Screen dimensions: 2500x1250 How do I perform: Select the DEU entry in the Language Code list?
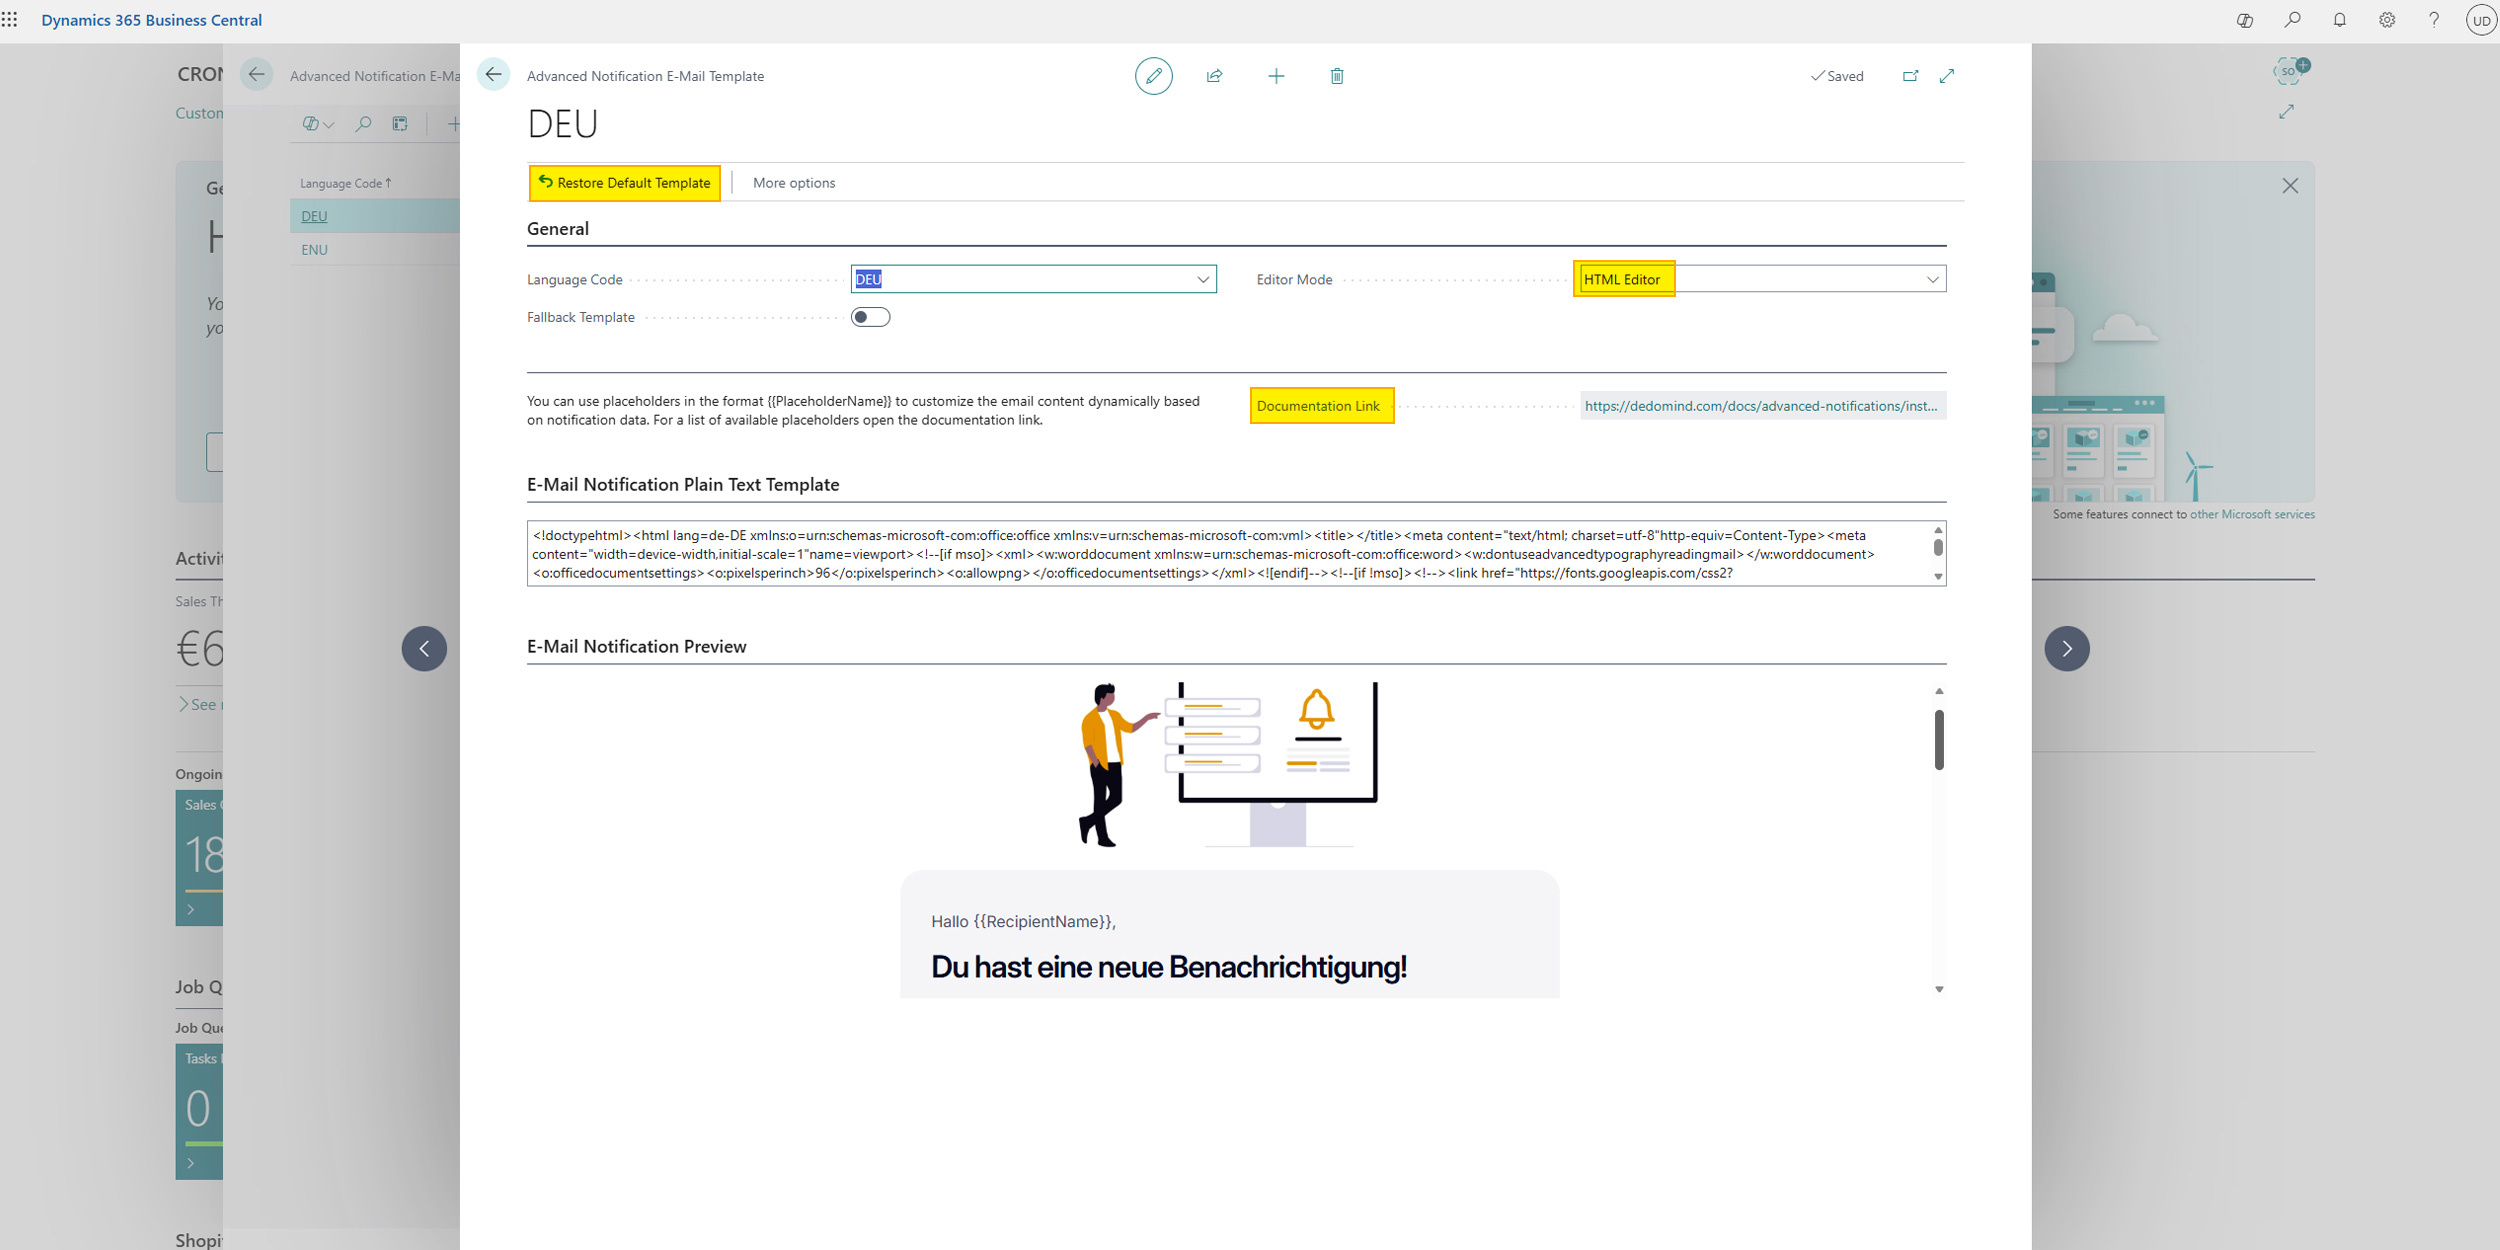tap(314, 216)
